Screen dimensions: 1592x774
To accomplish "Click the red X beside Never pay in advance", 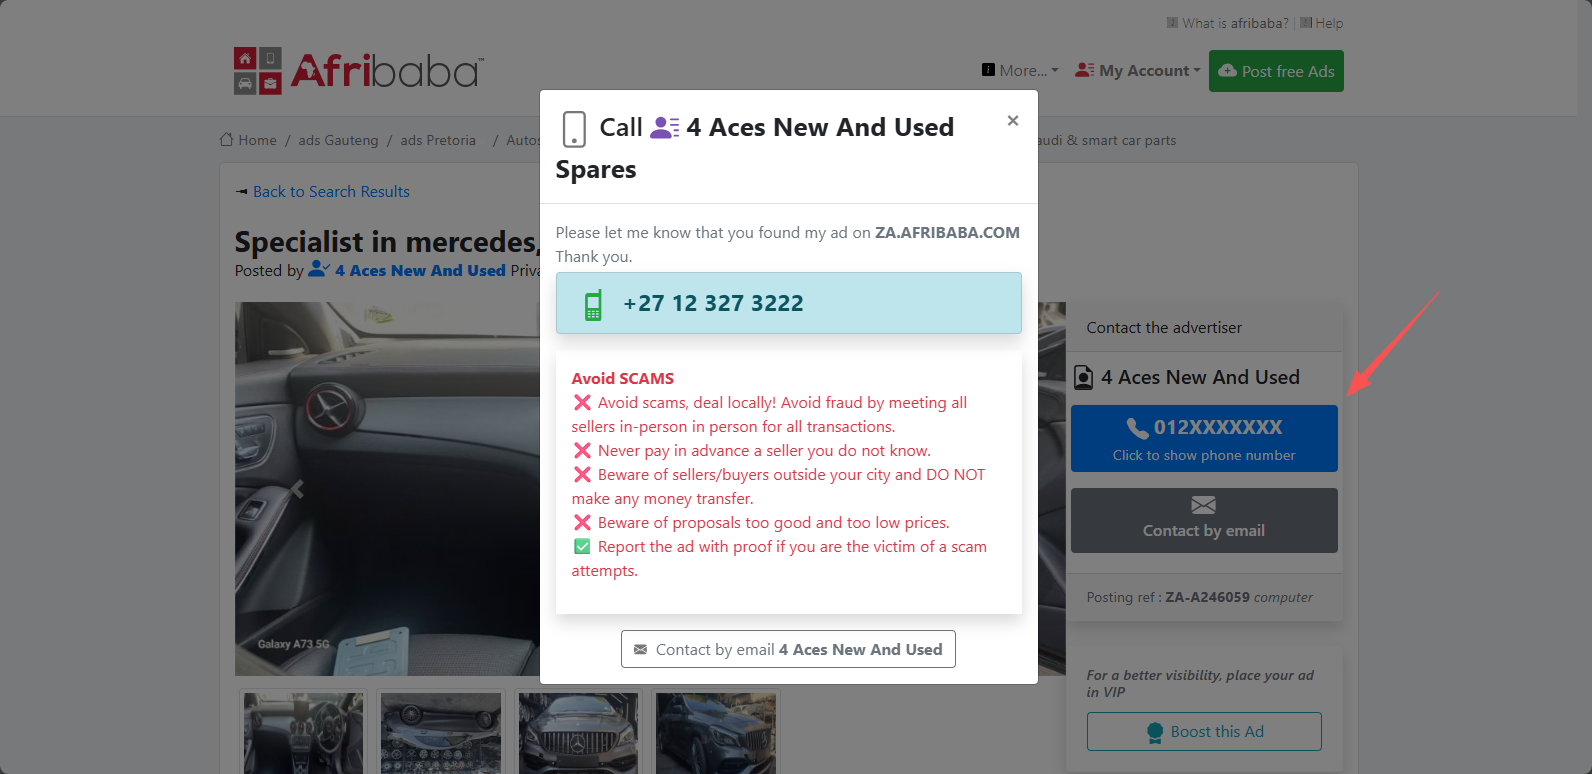I will [582, 450].
